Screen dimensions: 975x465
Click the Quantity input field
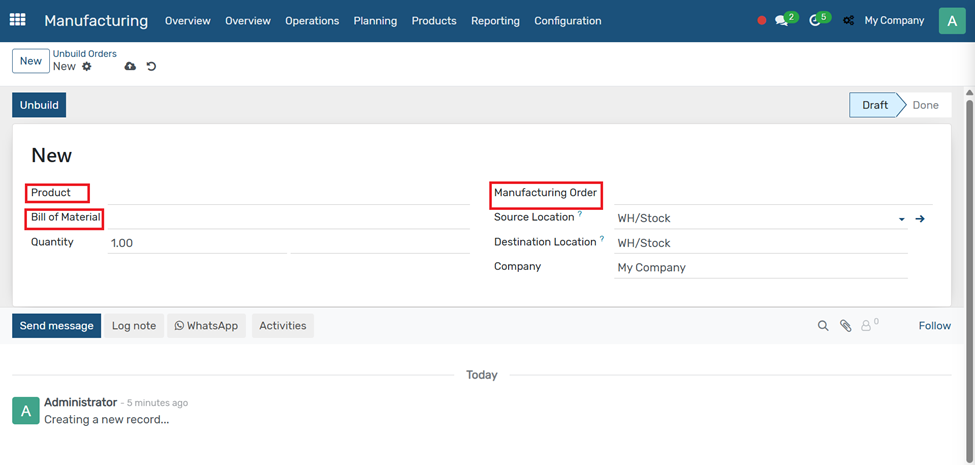point(197,243)
